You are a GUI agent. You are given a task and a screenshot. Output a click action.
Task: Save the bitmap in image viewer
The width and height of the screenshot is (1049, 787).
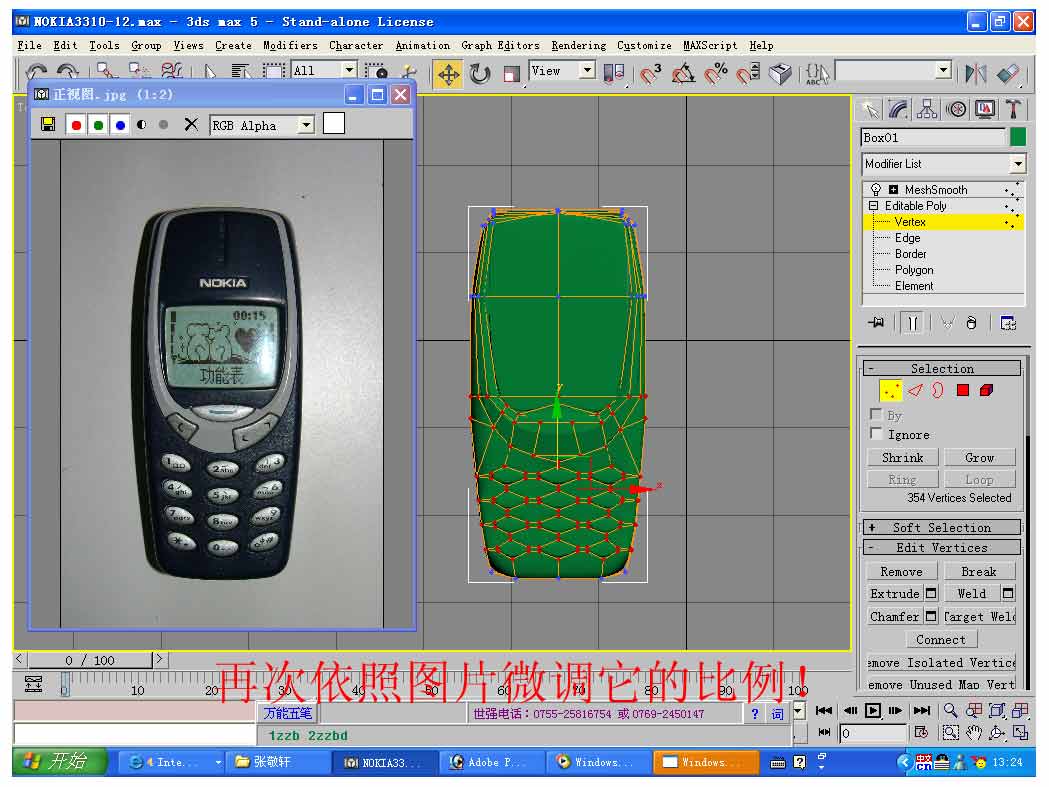tap(48, 125)
